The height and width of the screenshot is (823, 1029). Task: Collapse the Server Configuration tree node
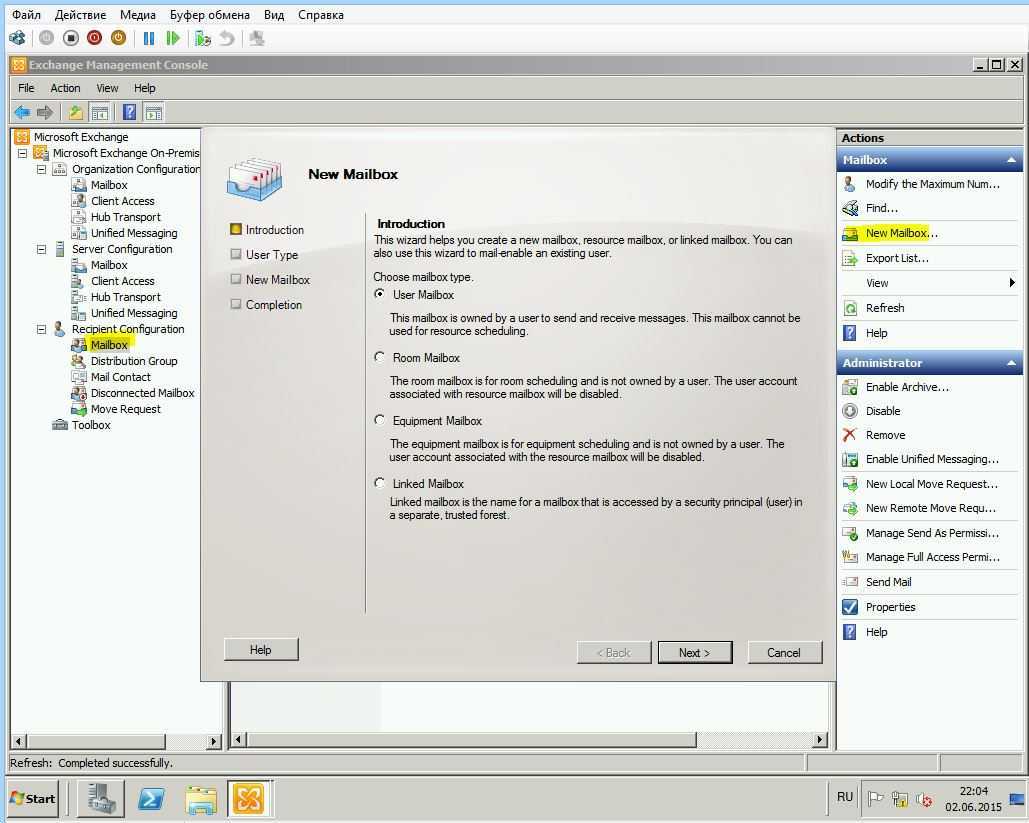click(42, 249)
